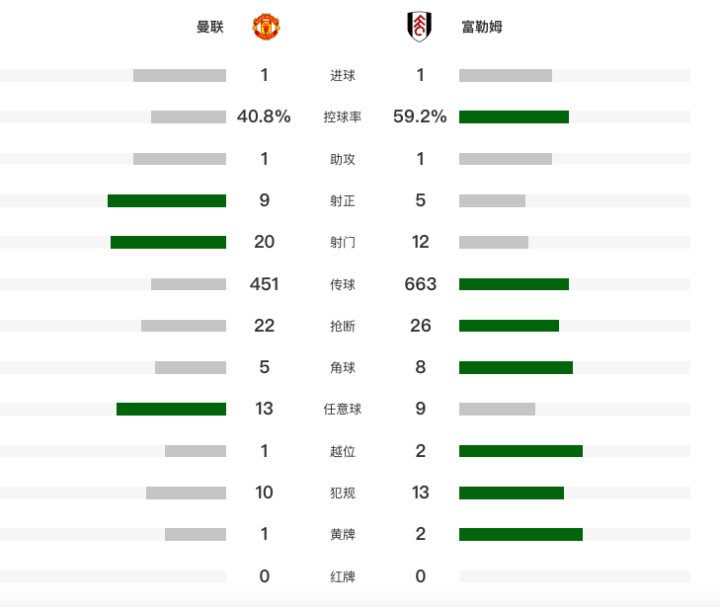Select the 控球率 stat label

click(x=343, y=117)
